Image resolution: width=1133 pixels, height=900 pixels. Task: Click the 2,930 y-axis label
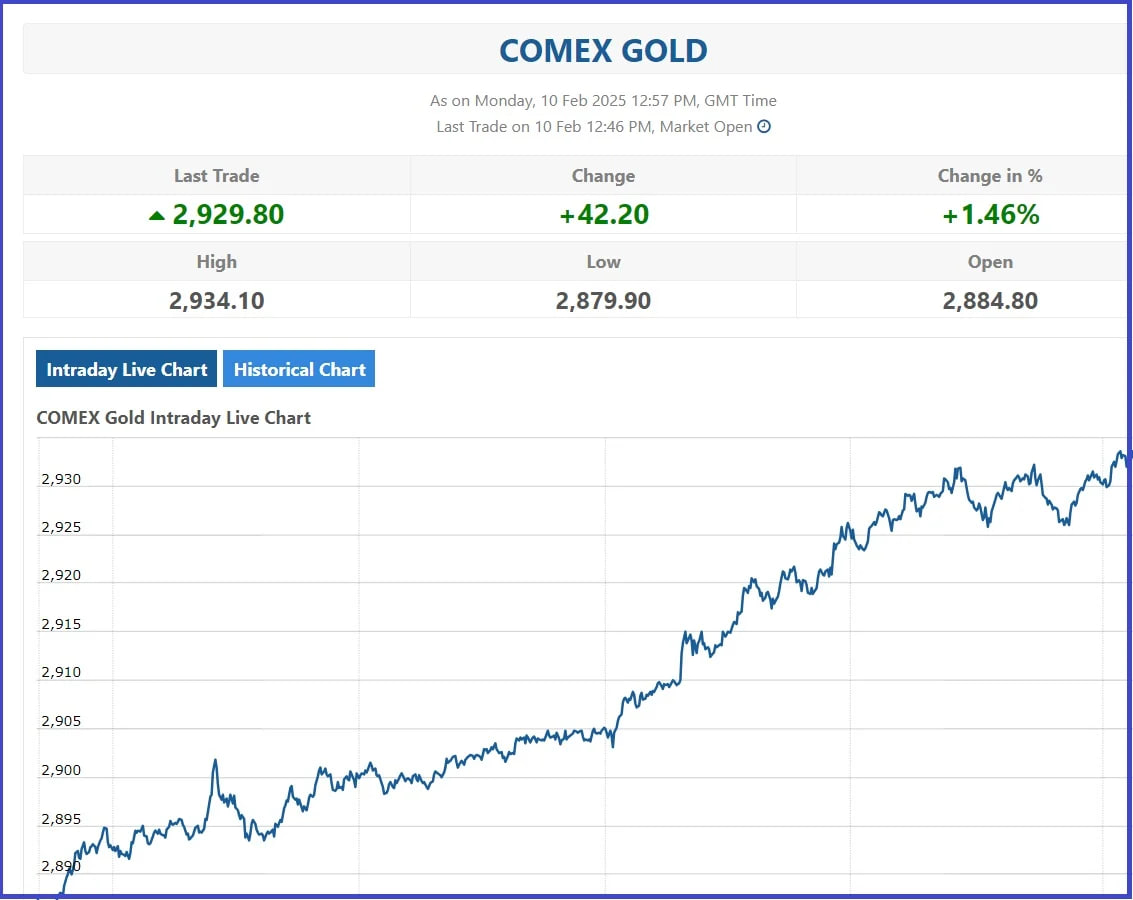(x=61, y=479)
